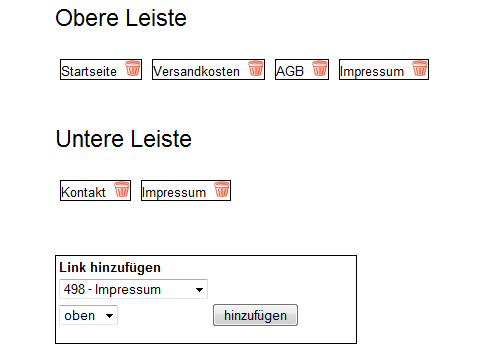Click the hinzufügen button
484x360 pixels.
tap(255, 315)
